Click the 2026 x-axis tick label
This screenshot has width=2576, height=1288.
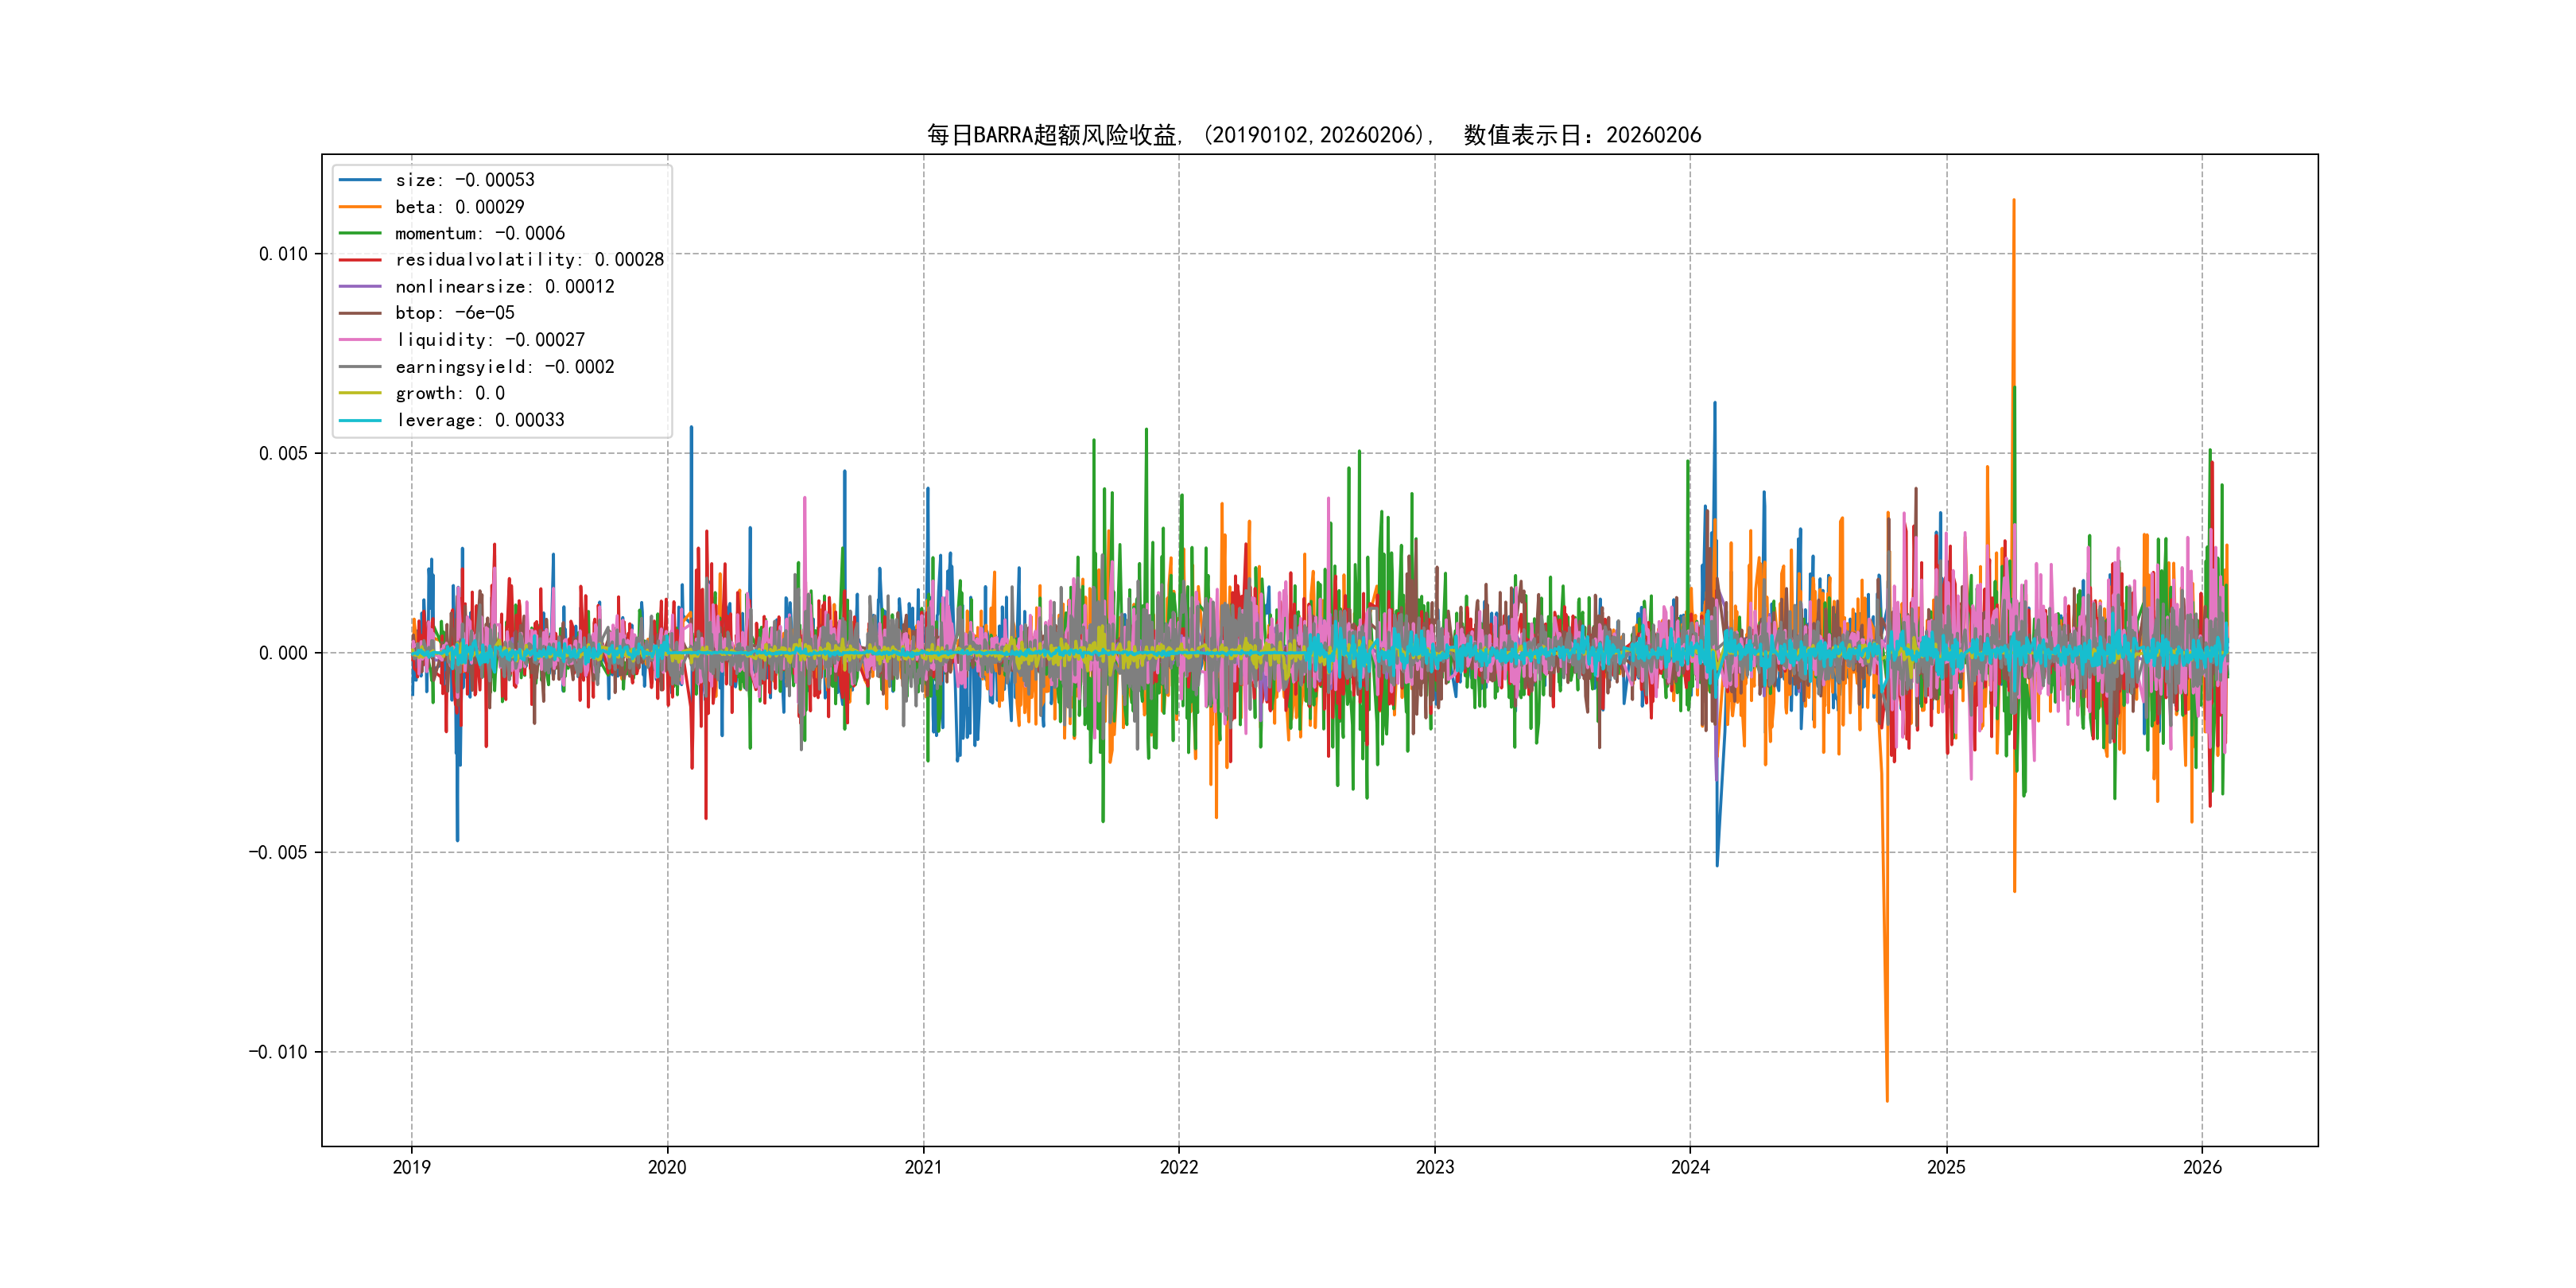[2201, 1167]
